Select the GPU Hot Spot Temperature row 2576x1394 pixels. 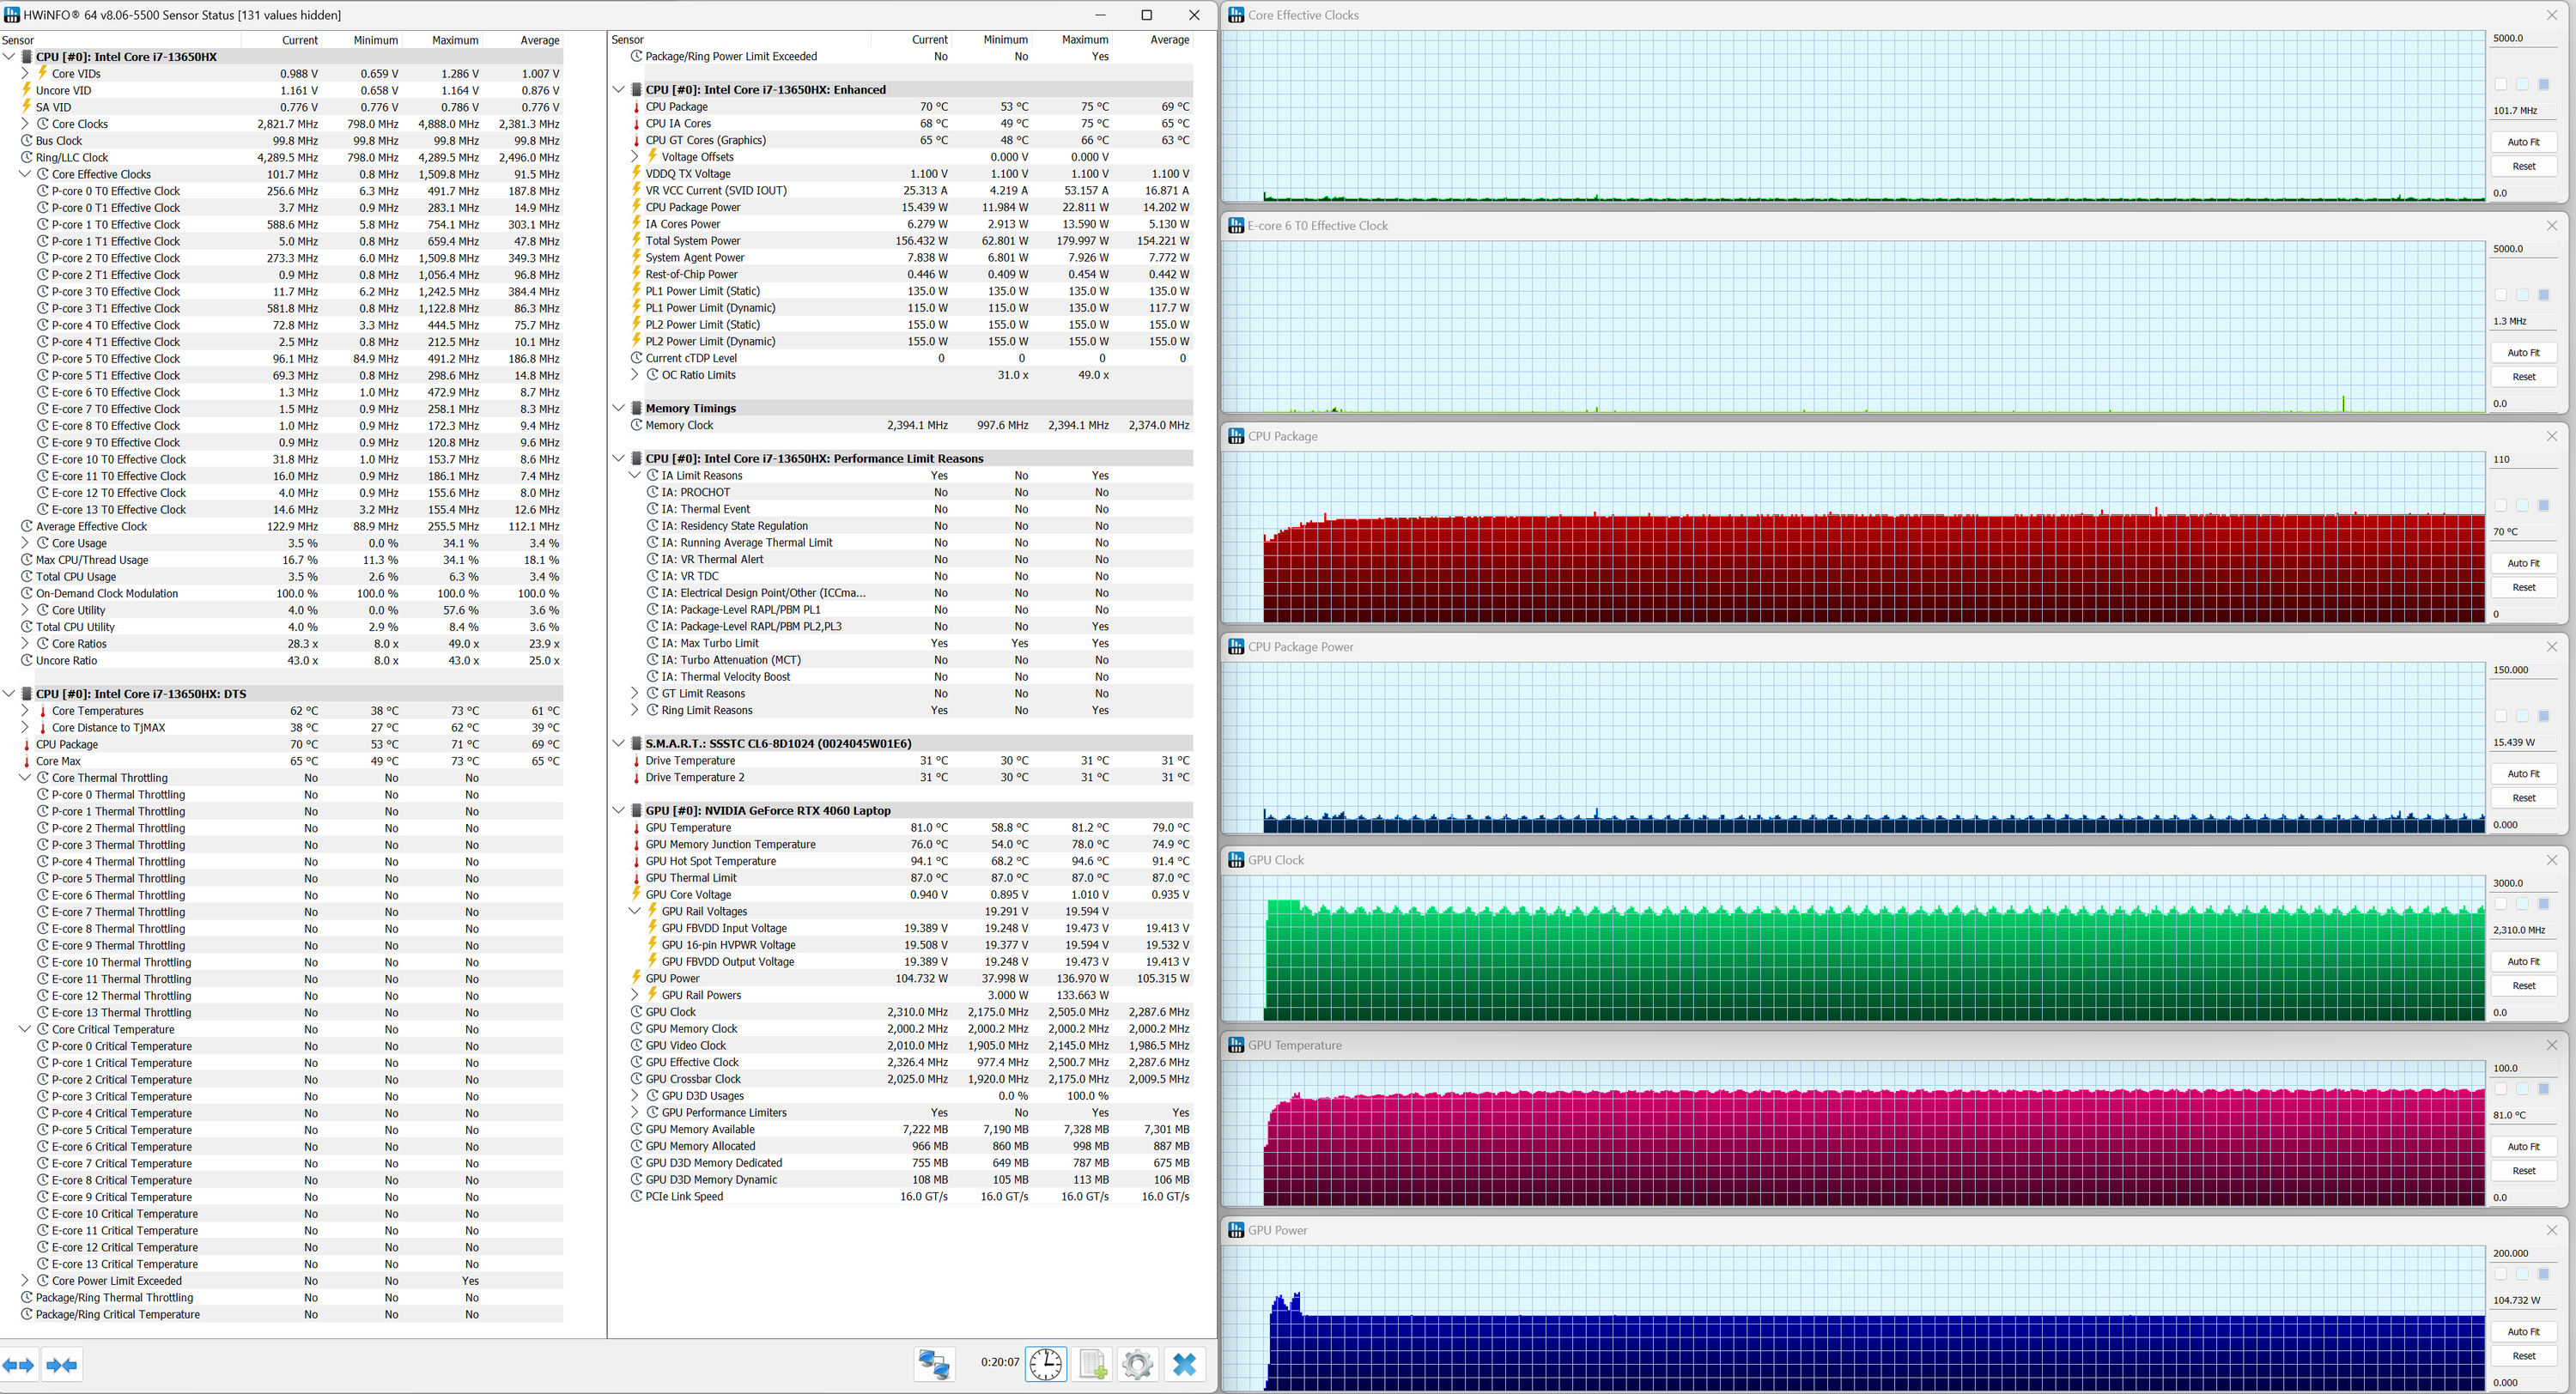[710, 861]
